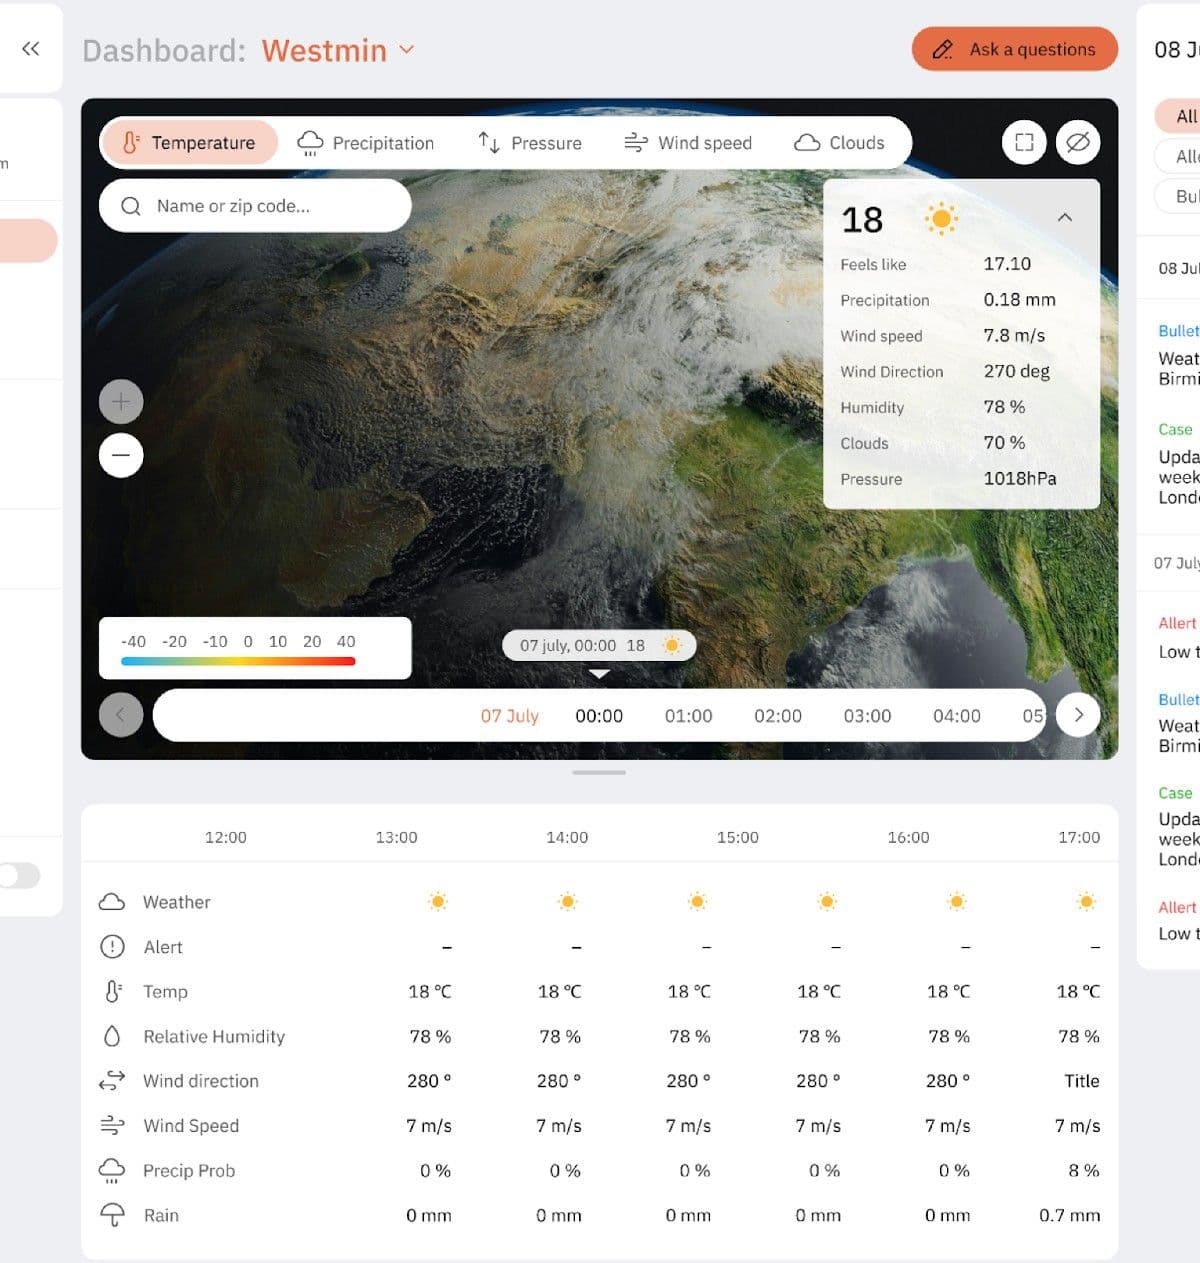Select the Temperature map tab

pyautogui.click(x=189, y=143)
